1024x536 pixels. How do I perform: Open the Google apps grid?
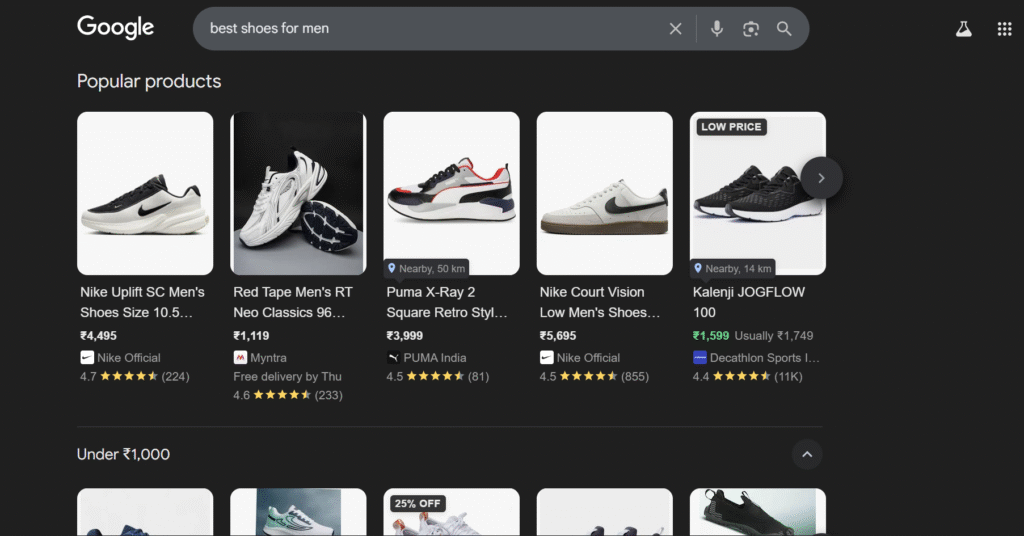tap(1004, 29)
